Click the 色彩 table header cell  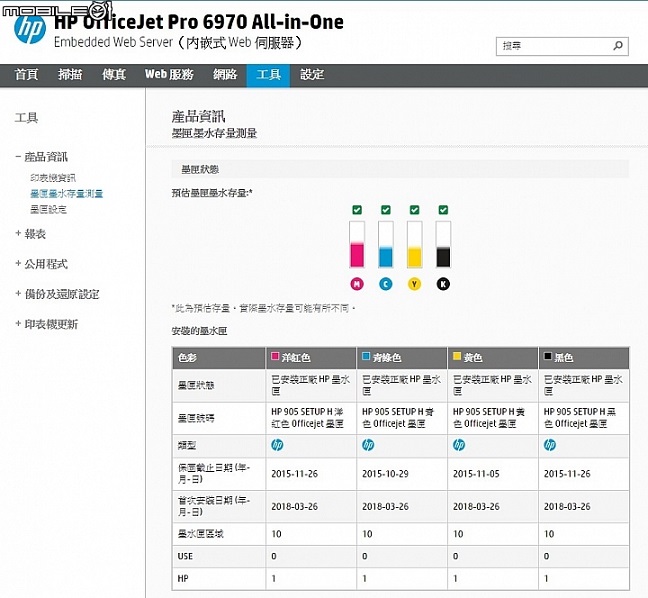point(219,358)
